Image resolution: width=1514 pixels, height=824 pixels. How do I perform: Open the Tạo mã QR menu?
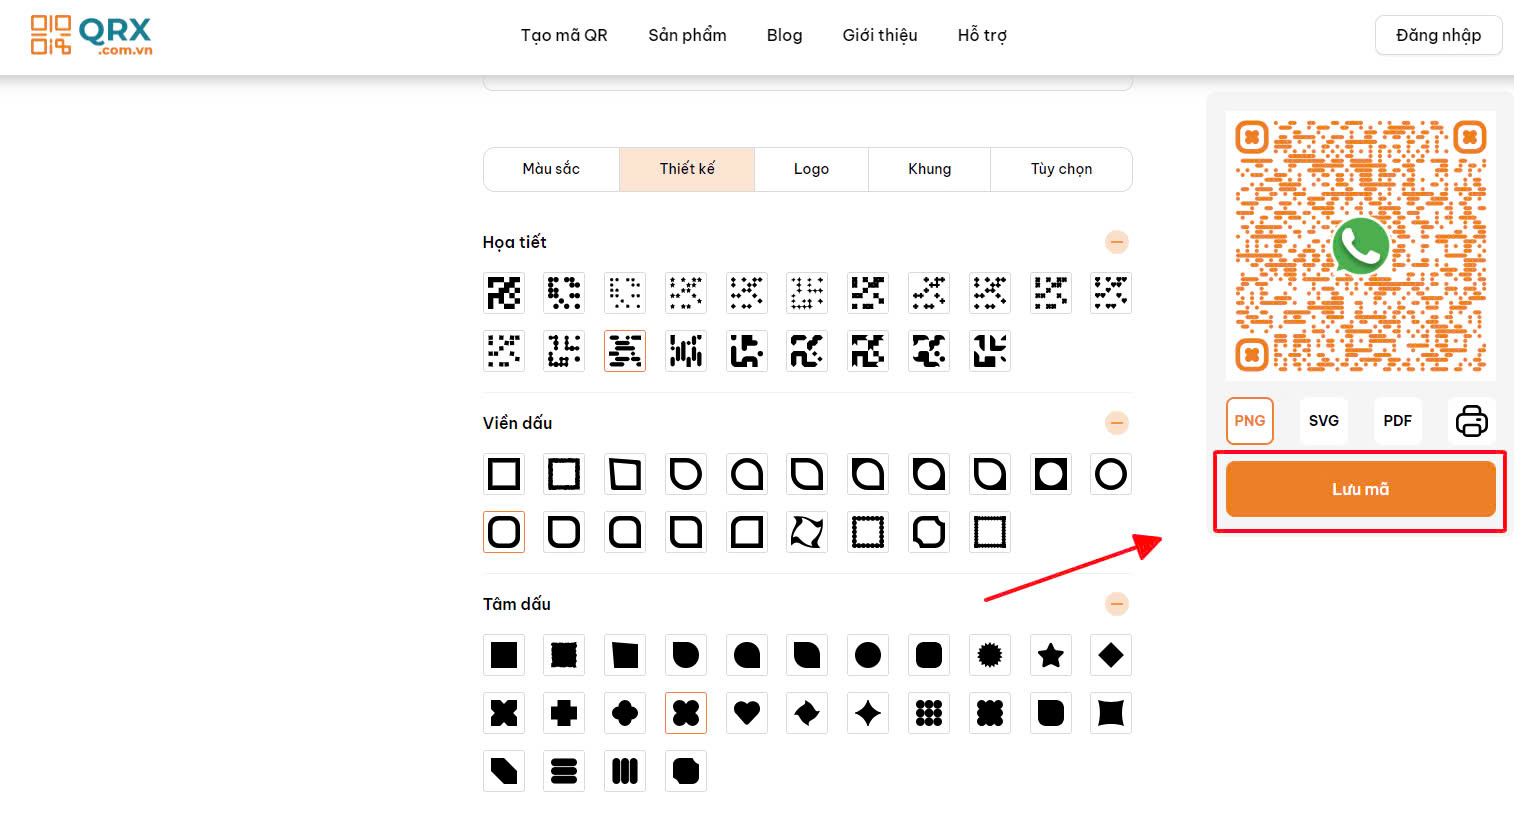(564, 35)
